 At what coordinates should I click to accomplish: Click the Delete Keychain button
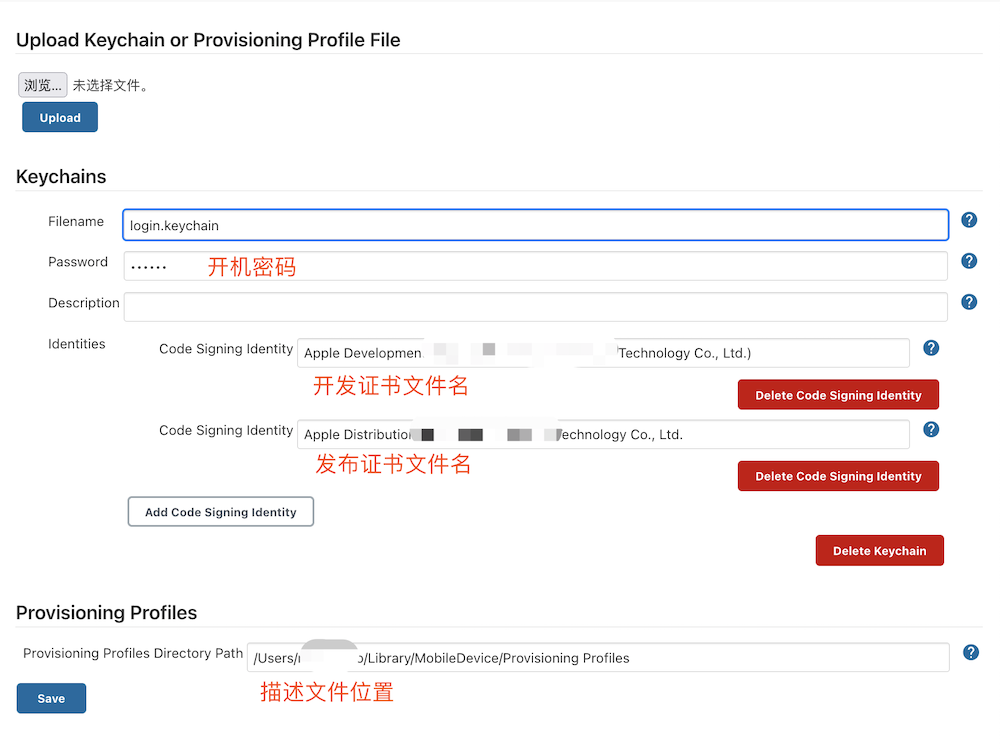(x=879, y=551)
